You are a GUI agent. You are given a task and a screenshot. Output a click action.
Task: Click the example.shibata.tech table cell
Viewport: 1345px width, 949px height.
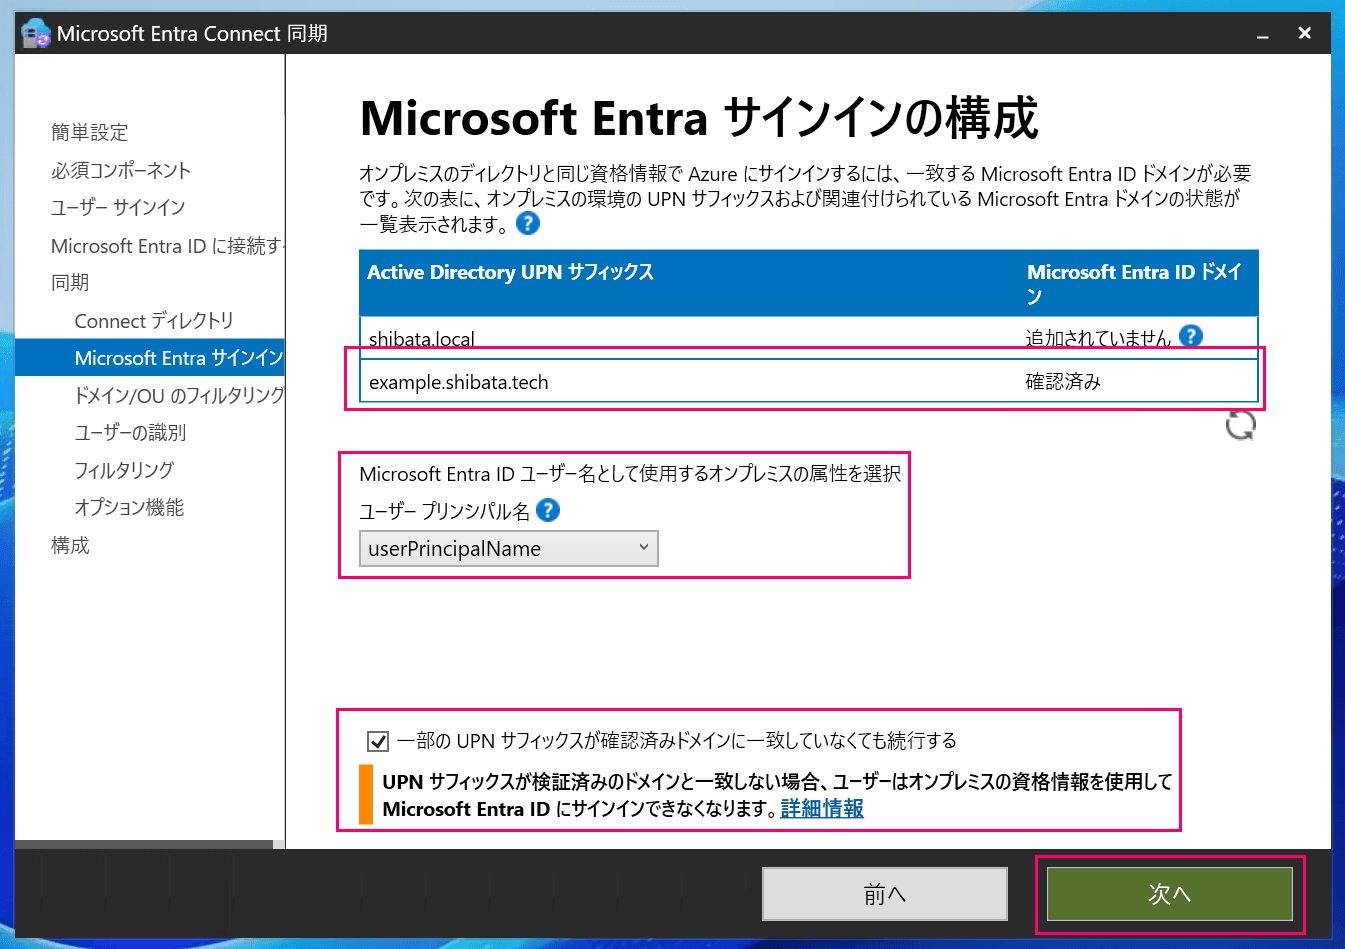click(458, 382)
